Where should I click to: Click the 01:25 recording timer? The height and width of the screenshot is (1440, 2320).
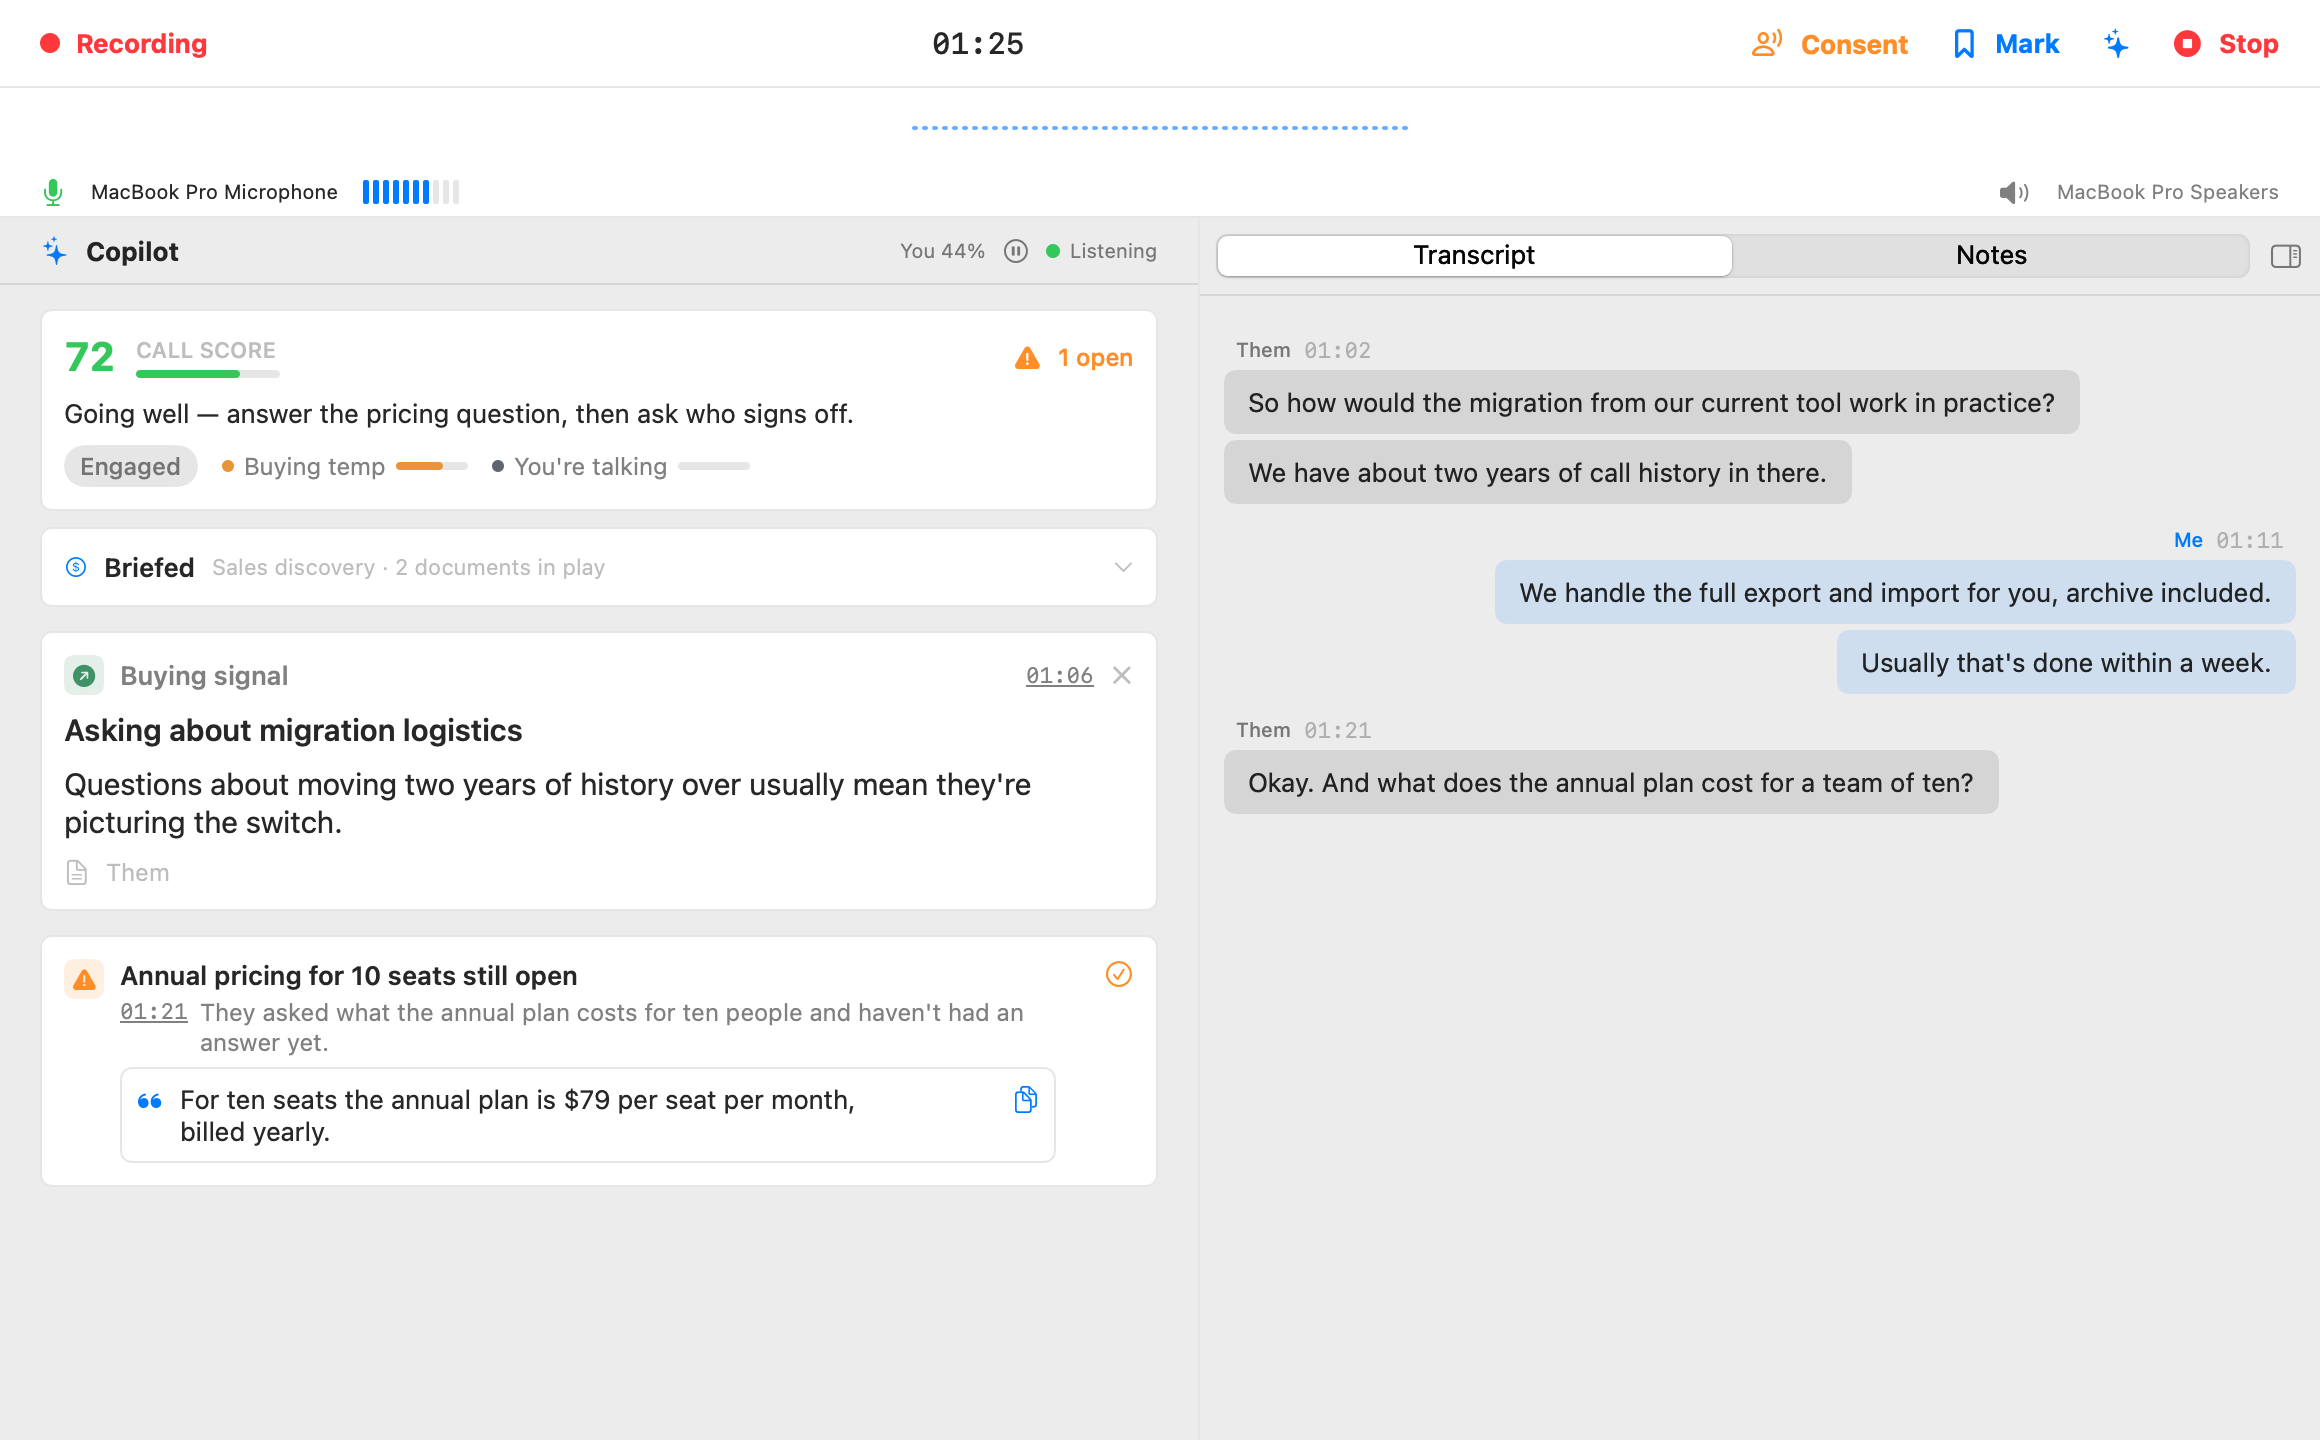978,44
